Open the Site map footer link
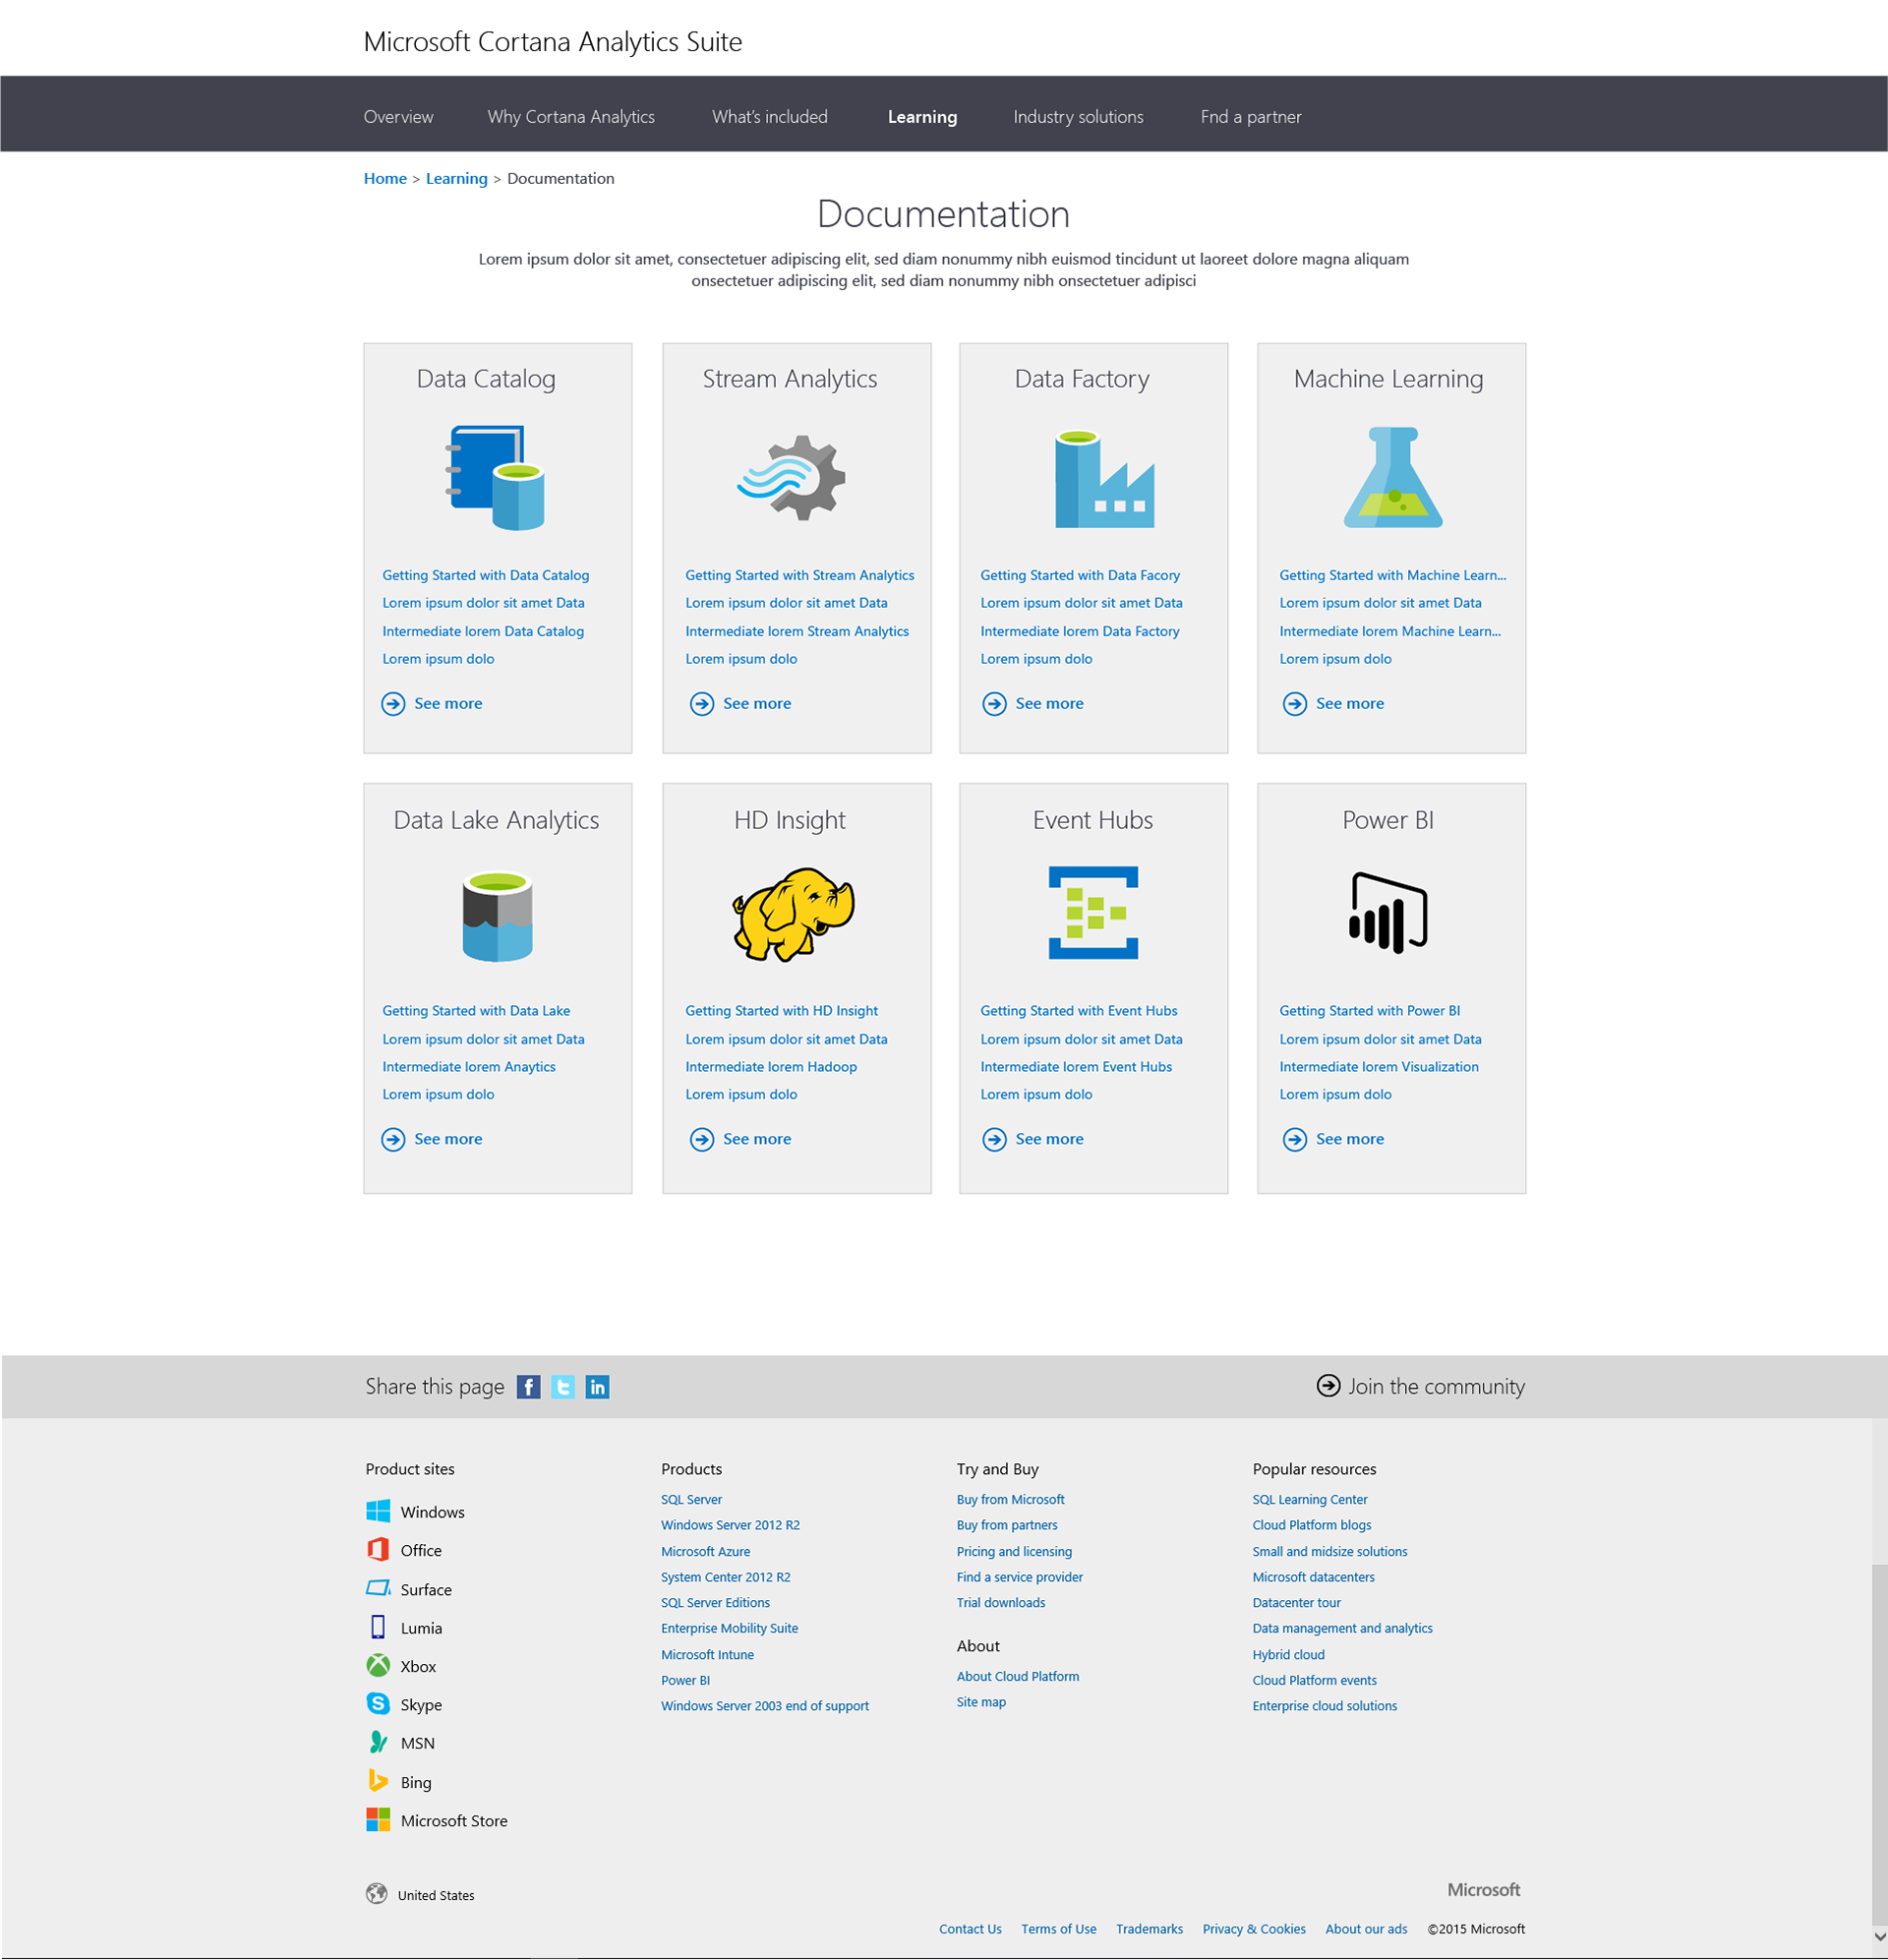 pyautogui.click(x=981, y=1702)
